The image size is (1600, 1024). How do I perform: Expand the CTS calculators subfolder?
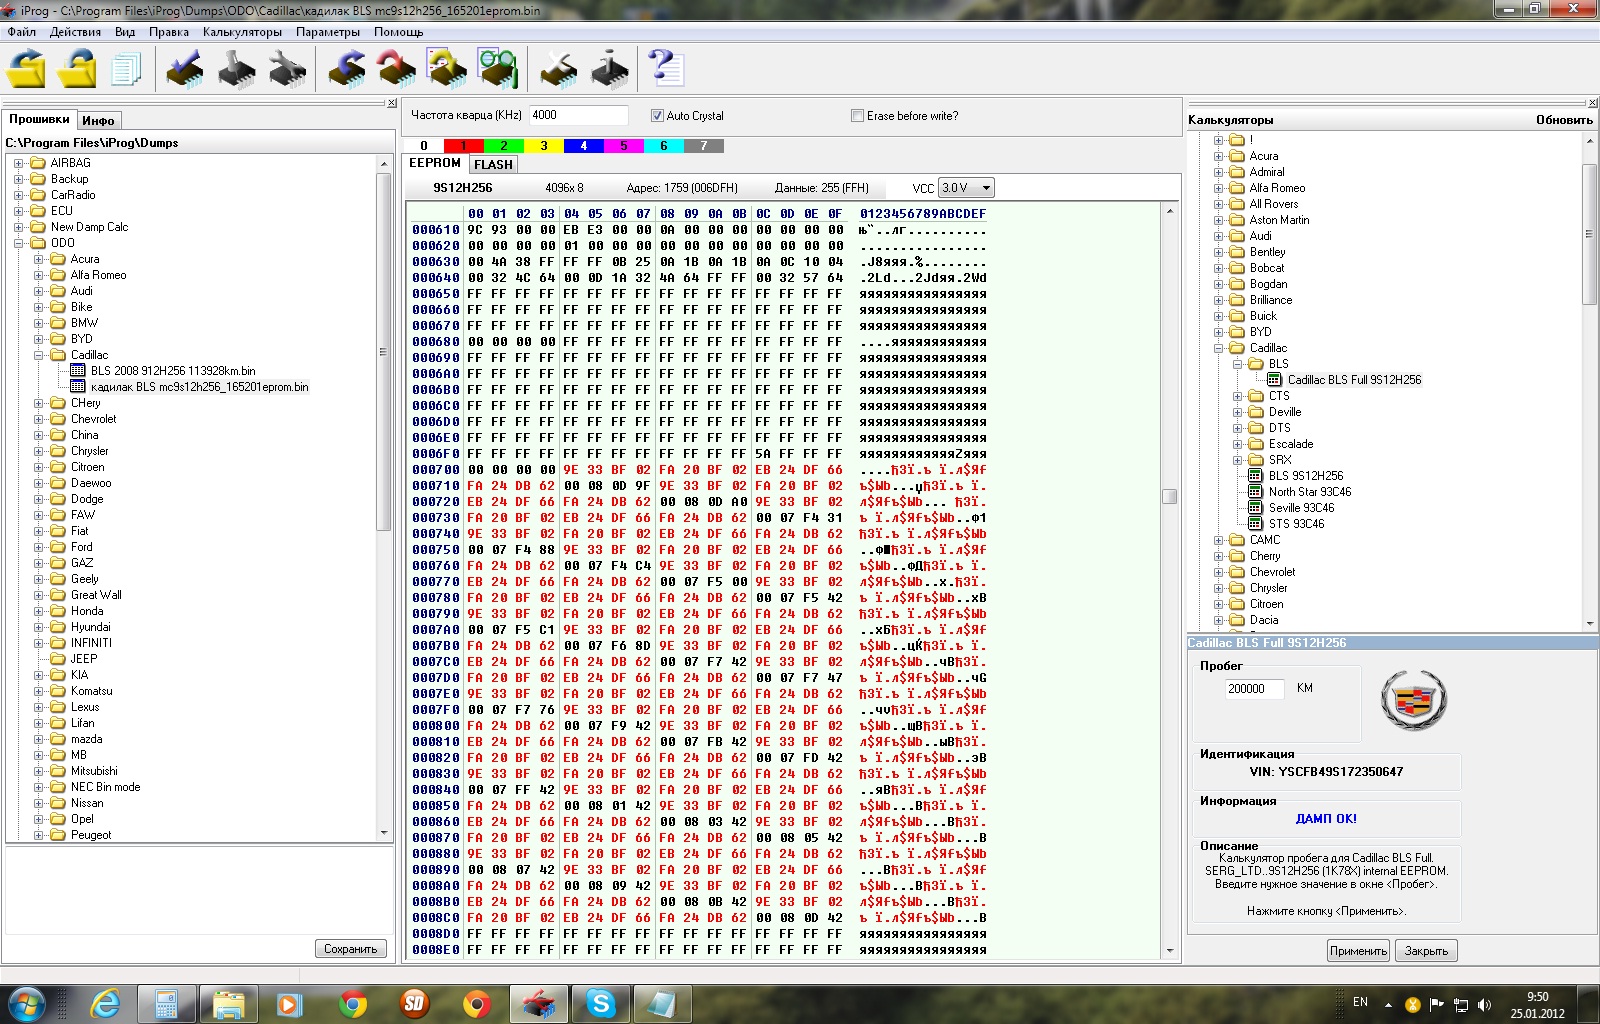[1238, 396]
